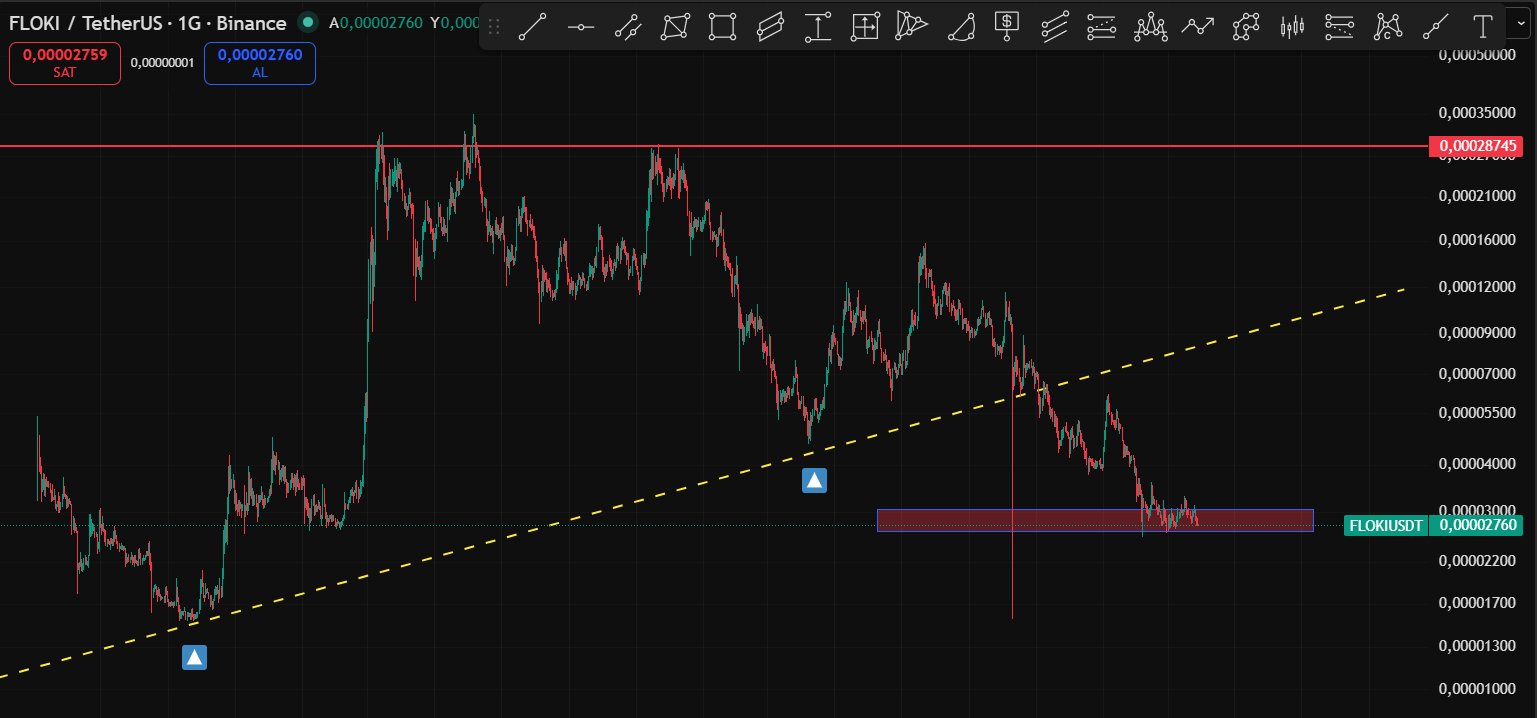The height and width of the screenshot is (718, 1537).
Task: Expand the drawing toolbar chevron dropdown
Action: [x=1523, y=25]
